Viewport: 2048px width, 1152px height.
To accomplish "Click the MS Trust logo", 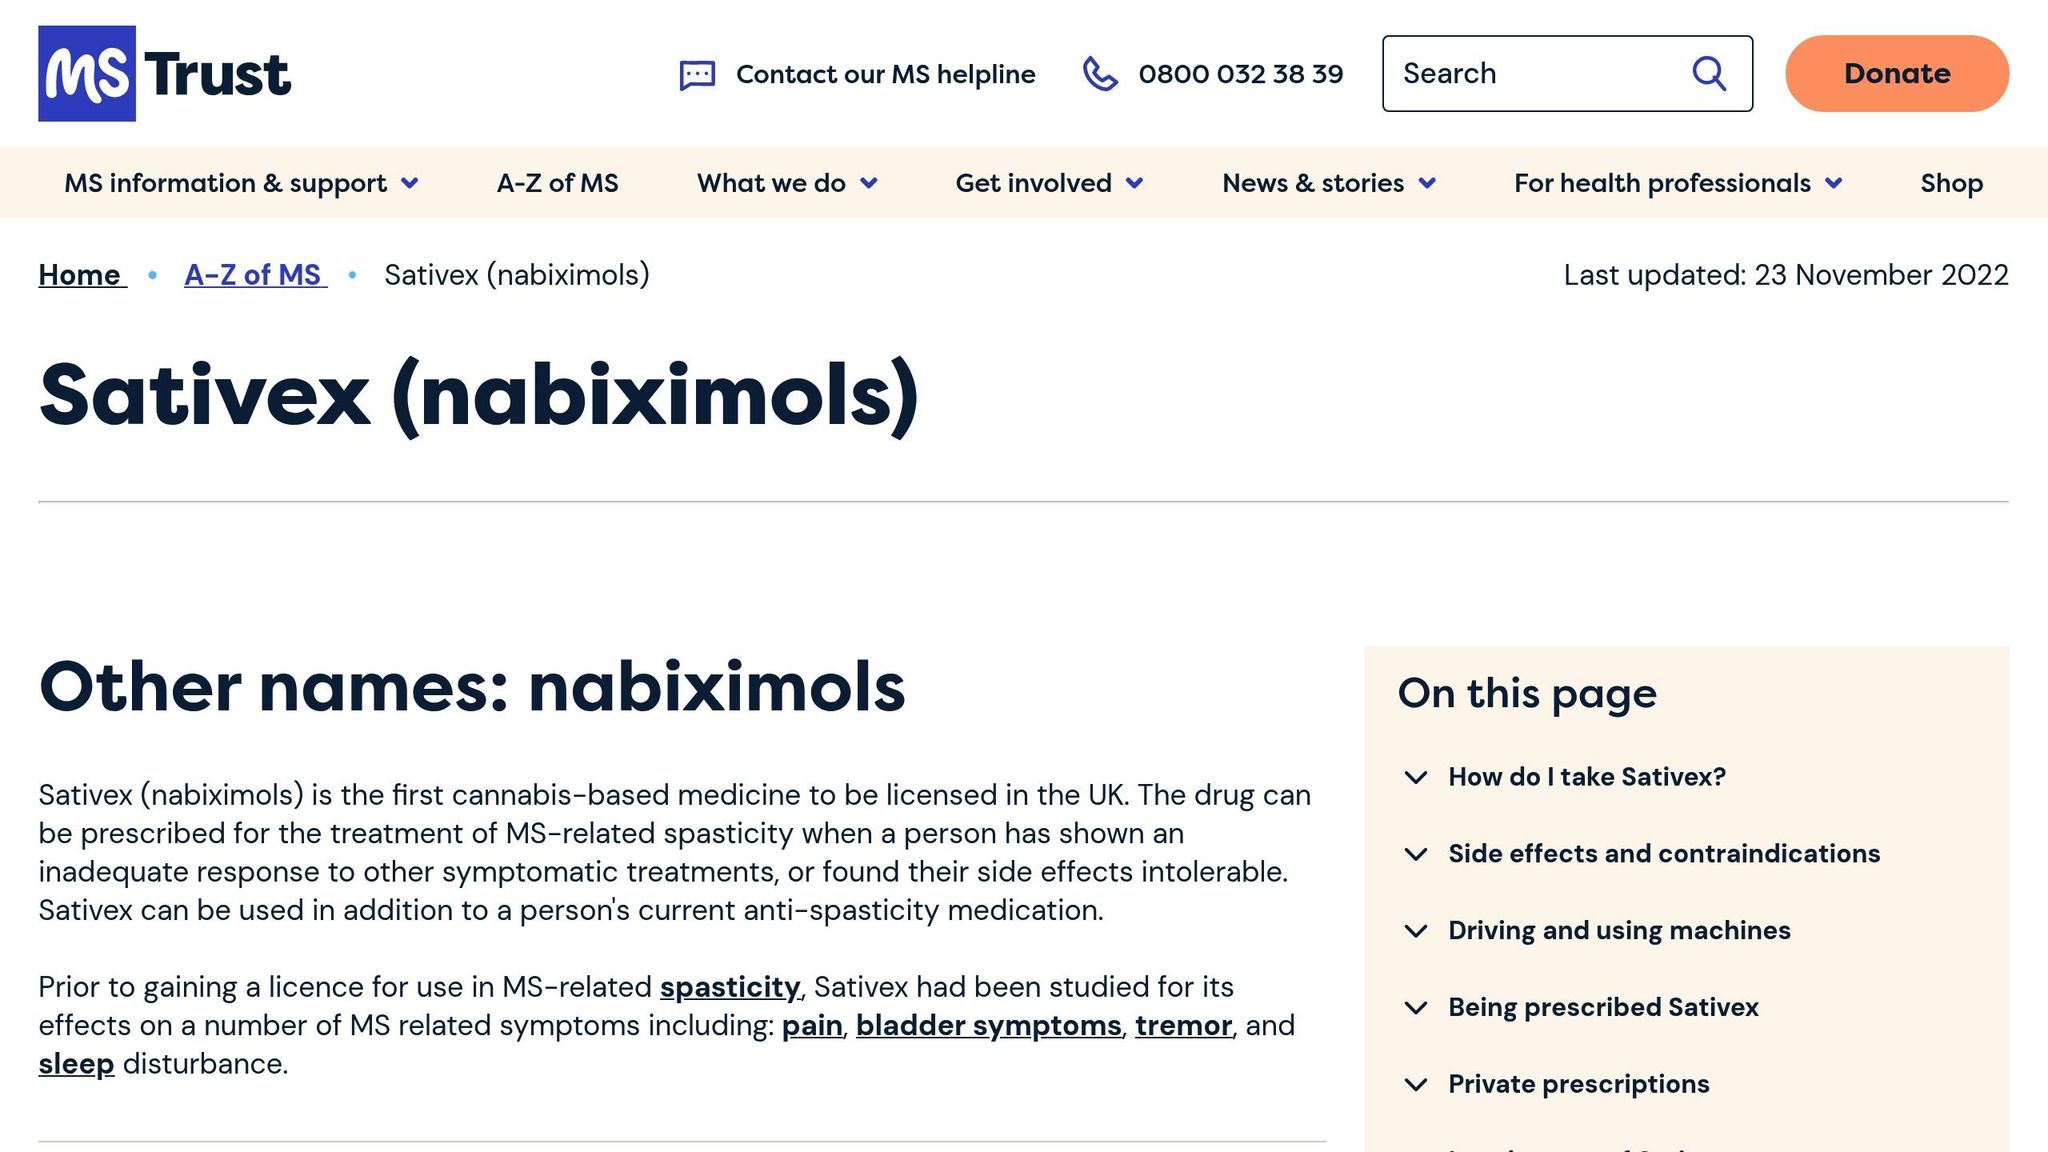I will (x=165, y=74).
